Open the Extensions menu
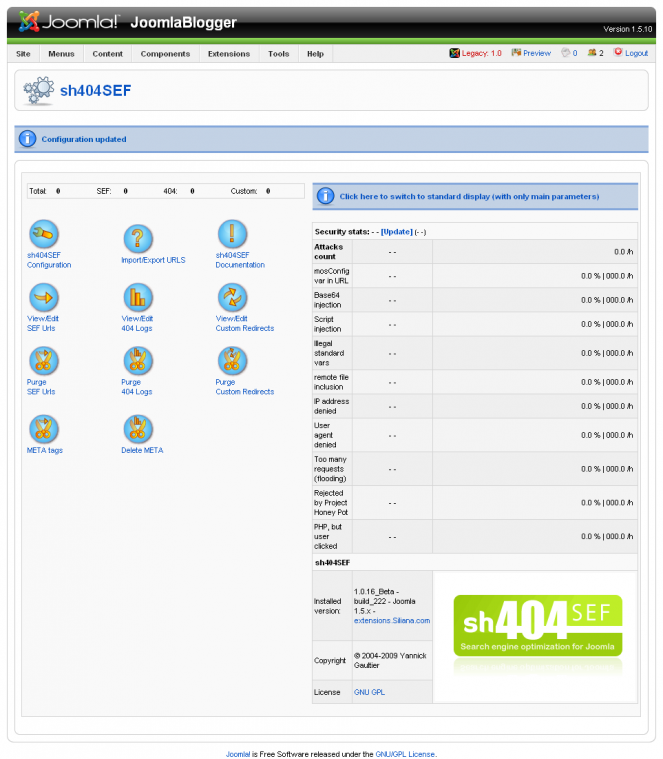663x759 pixels. click(x=229, y=54)
